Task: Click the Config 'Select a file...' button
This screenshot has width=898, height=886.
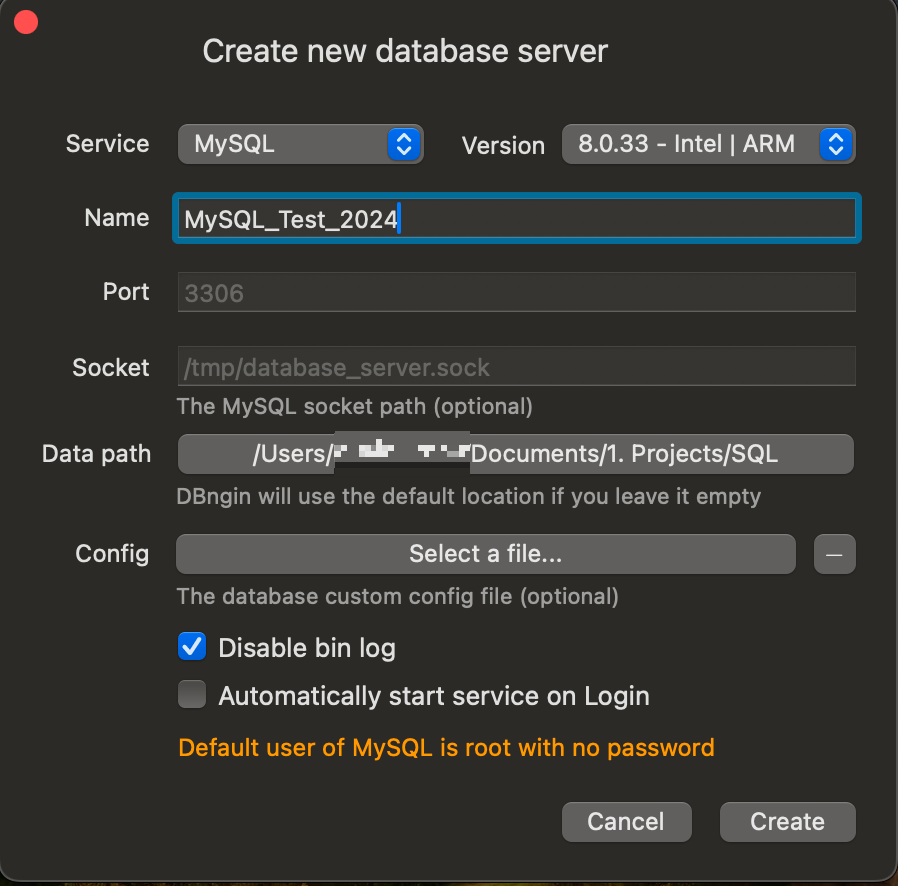Action: (486, 554)
